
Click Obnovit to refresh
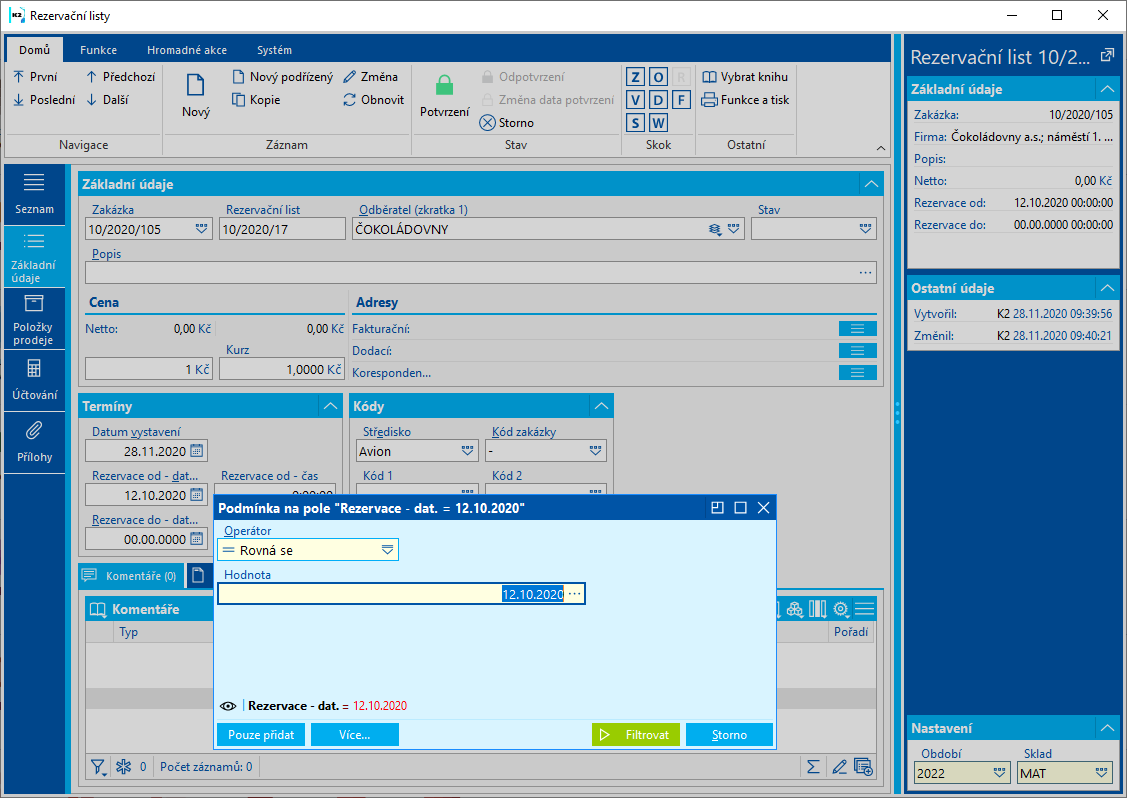coord(373,100)
